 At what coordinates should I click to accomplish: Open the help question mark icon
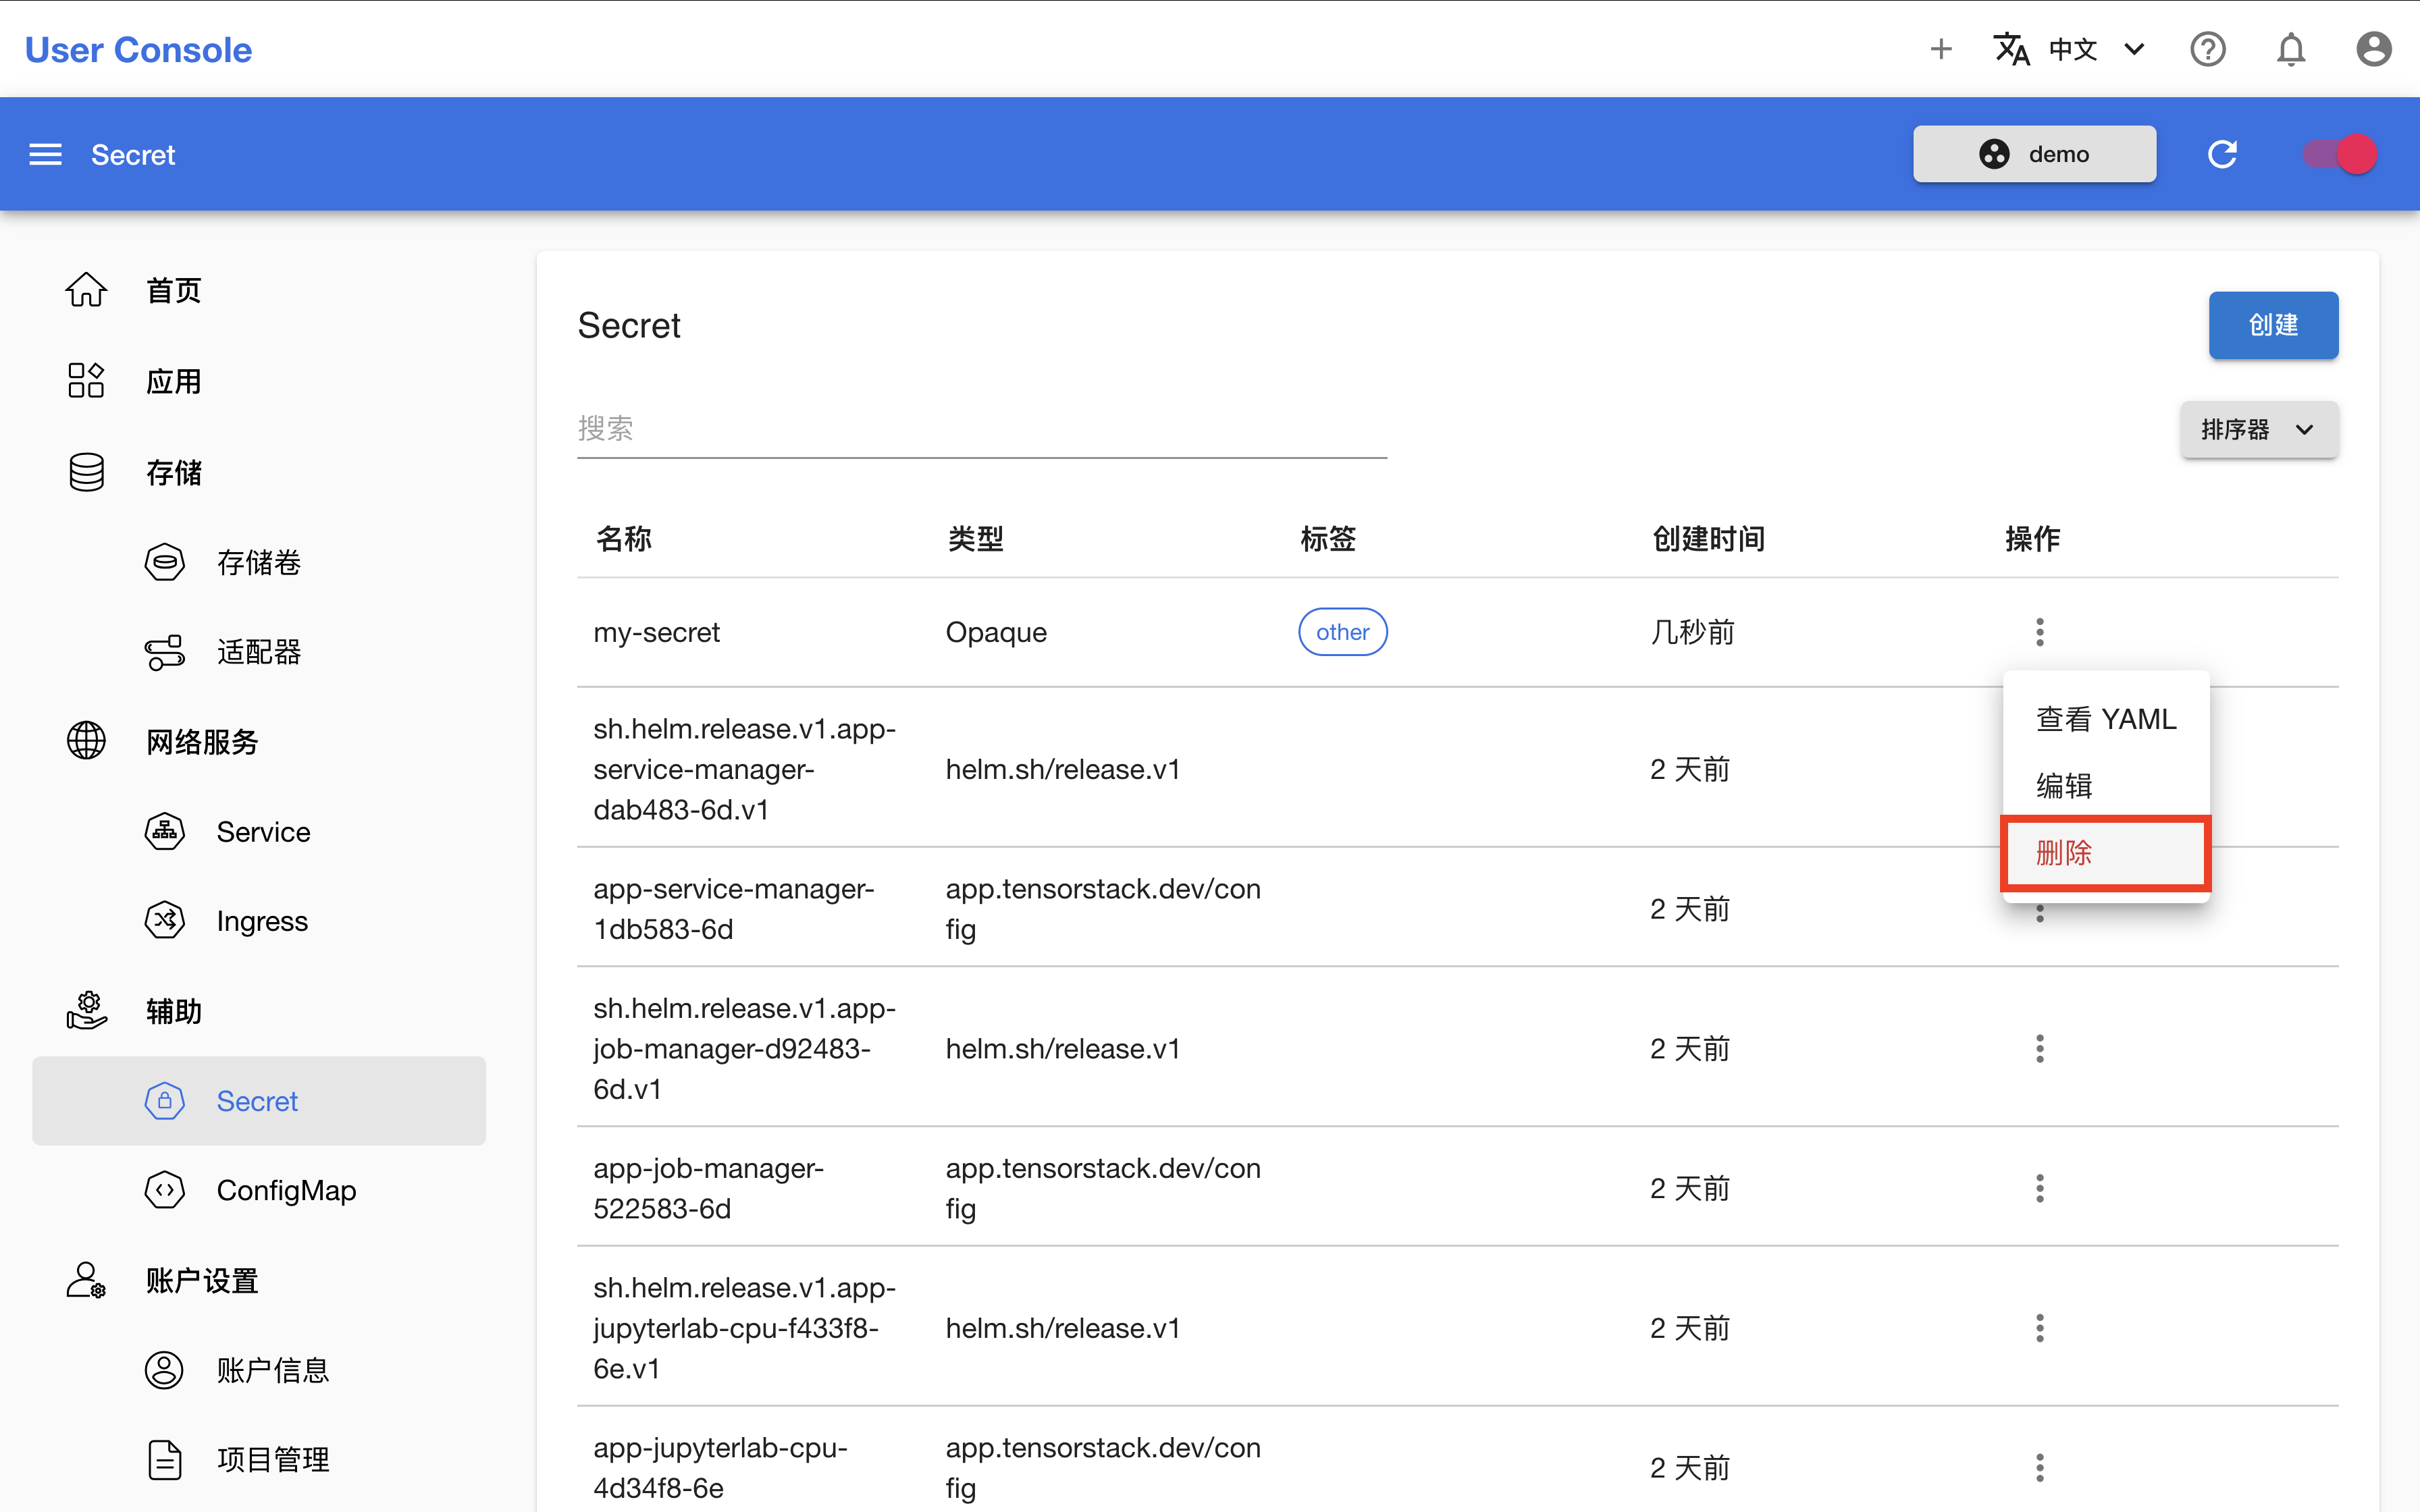2207,49
